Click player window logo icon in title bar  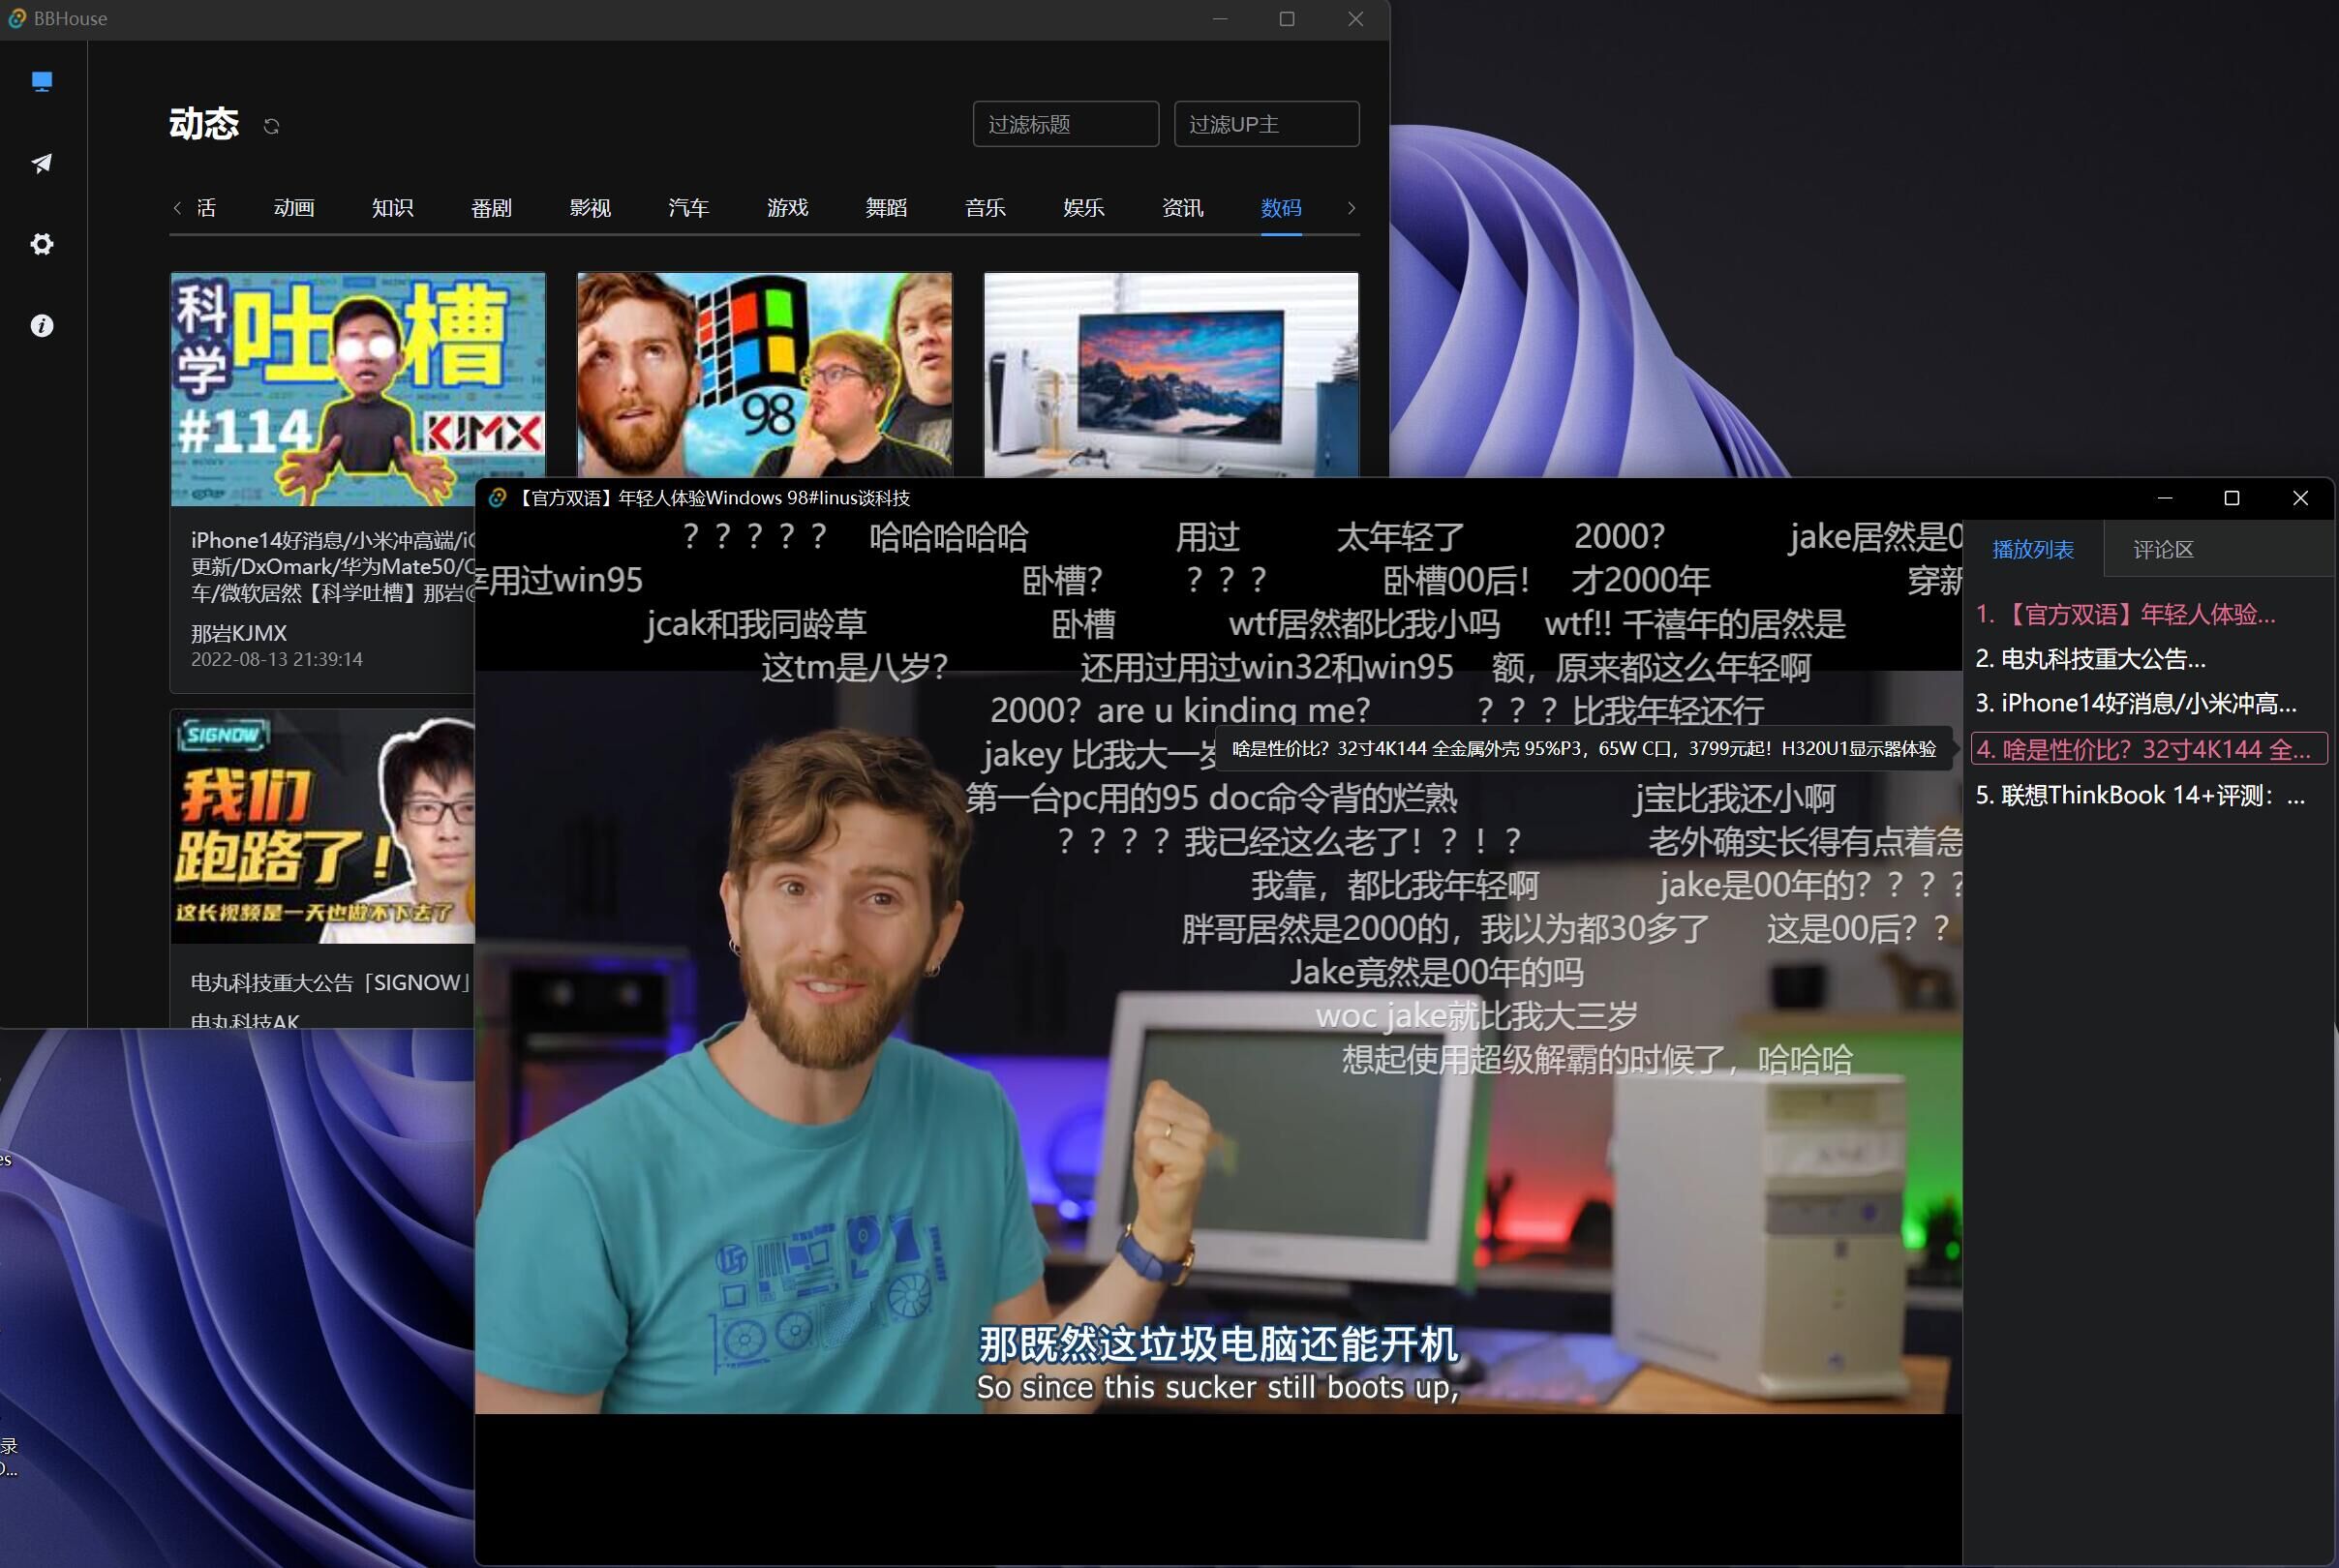[x=497, y=498]
